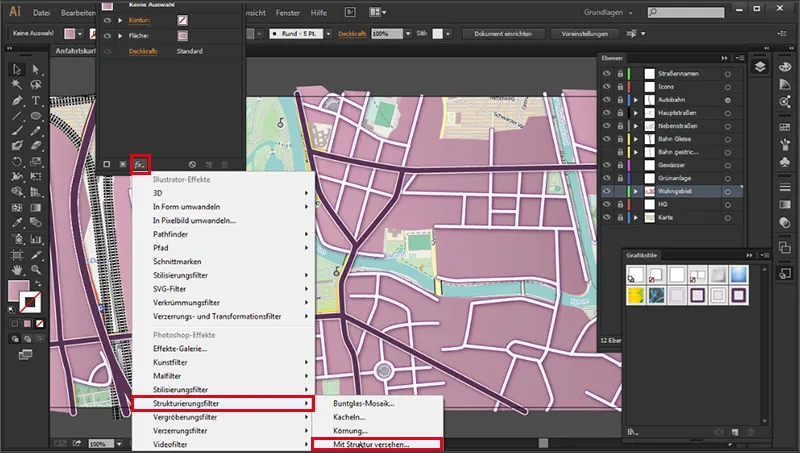Expand the Karte layer
Image resolution: width=800 pixels, height=453 pixels.
tap(636, 217)
